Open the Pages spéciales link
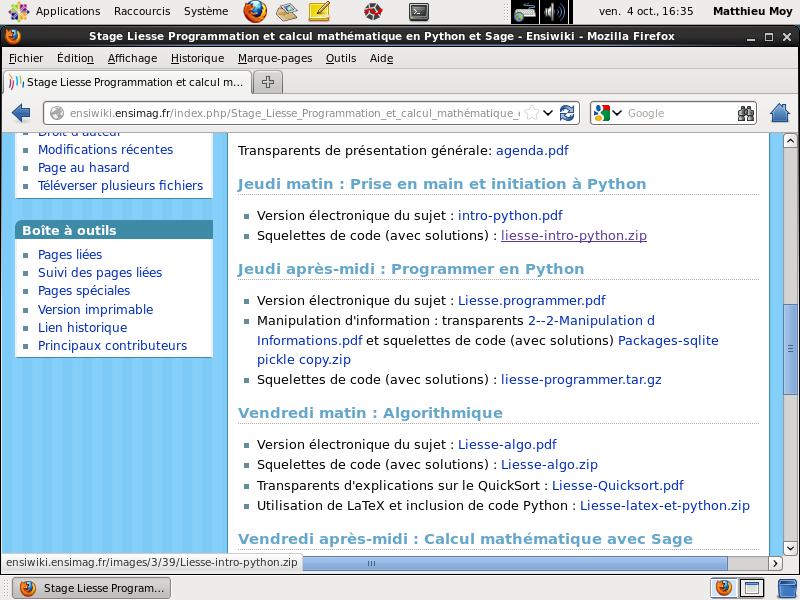Screen dimensions: 800x600 coord(84,290)
